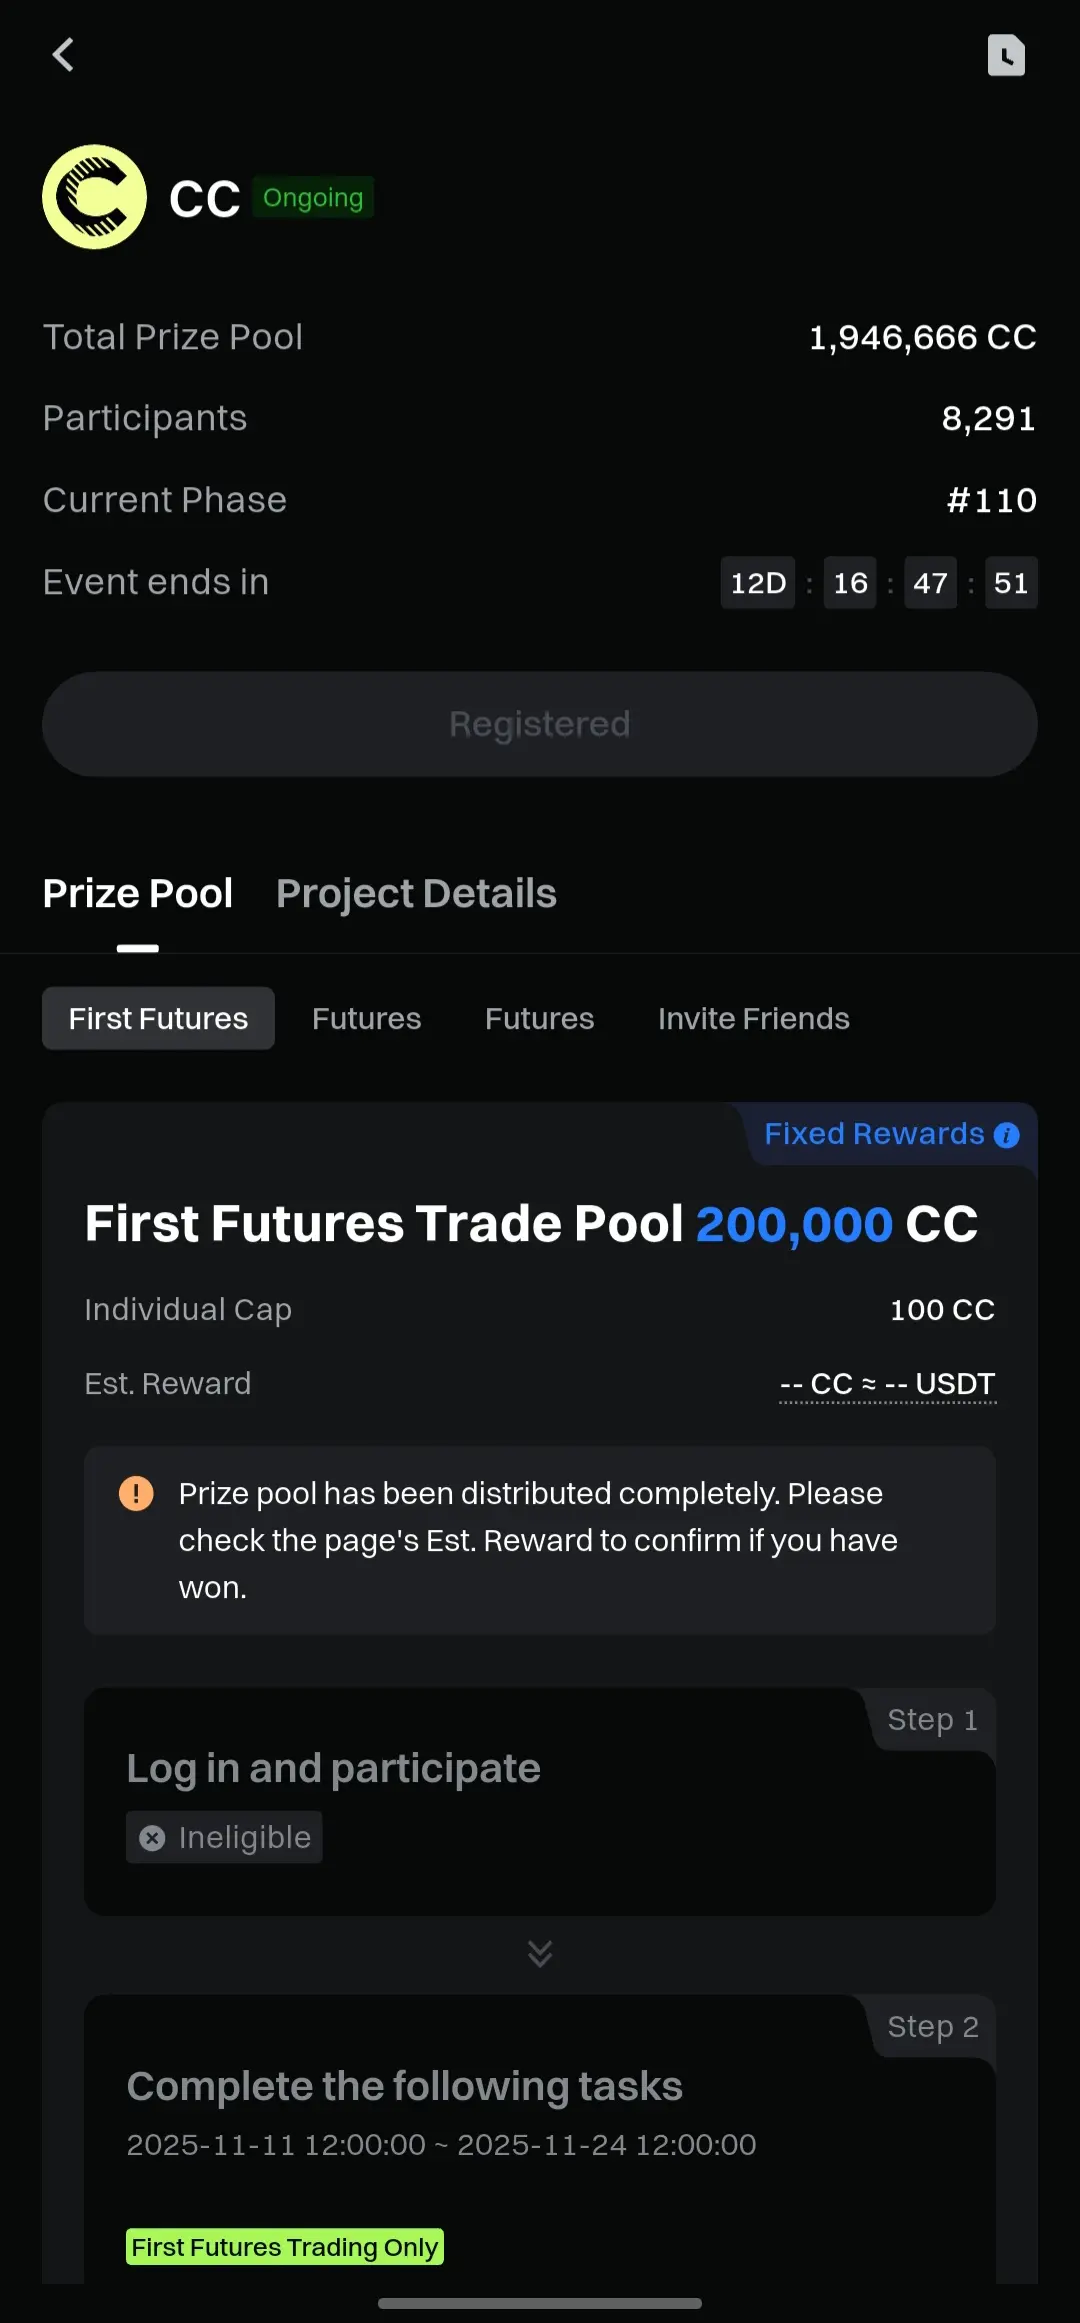Tap the CC coin logo
This screenshot has width=1080, height=2323.
click(x=95, y=197)
